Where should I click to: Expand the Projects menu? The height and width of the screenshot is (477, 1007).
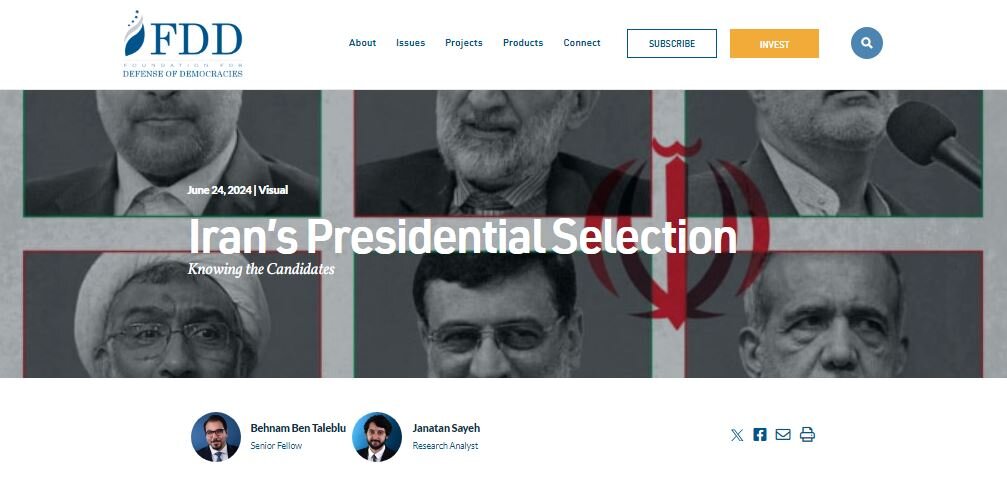(464, 43)
